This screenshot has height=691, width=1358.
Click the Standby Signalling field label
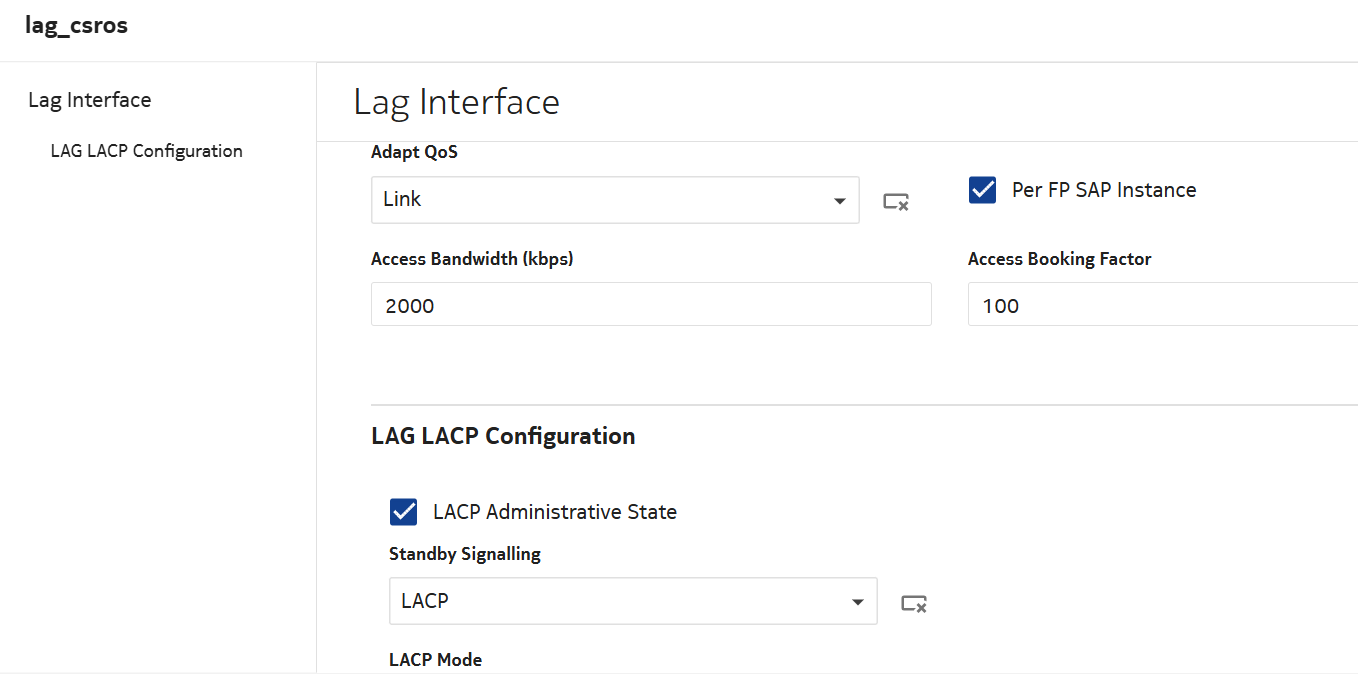click(464, 554)
